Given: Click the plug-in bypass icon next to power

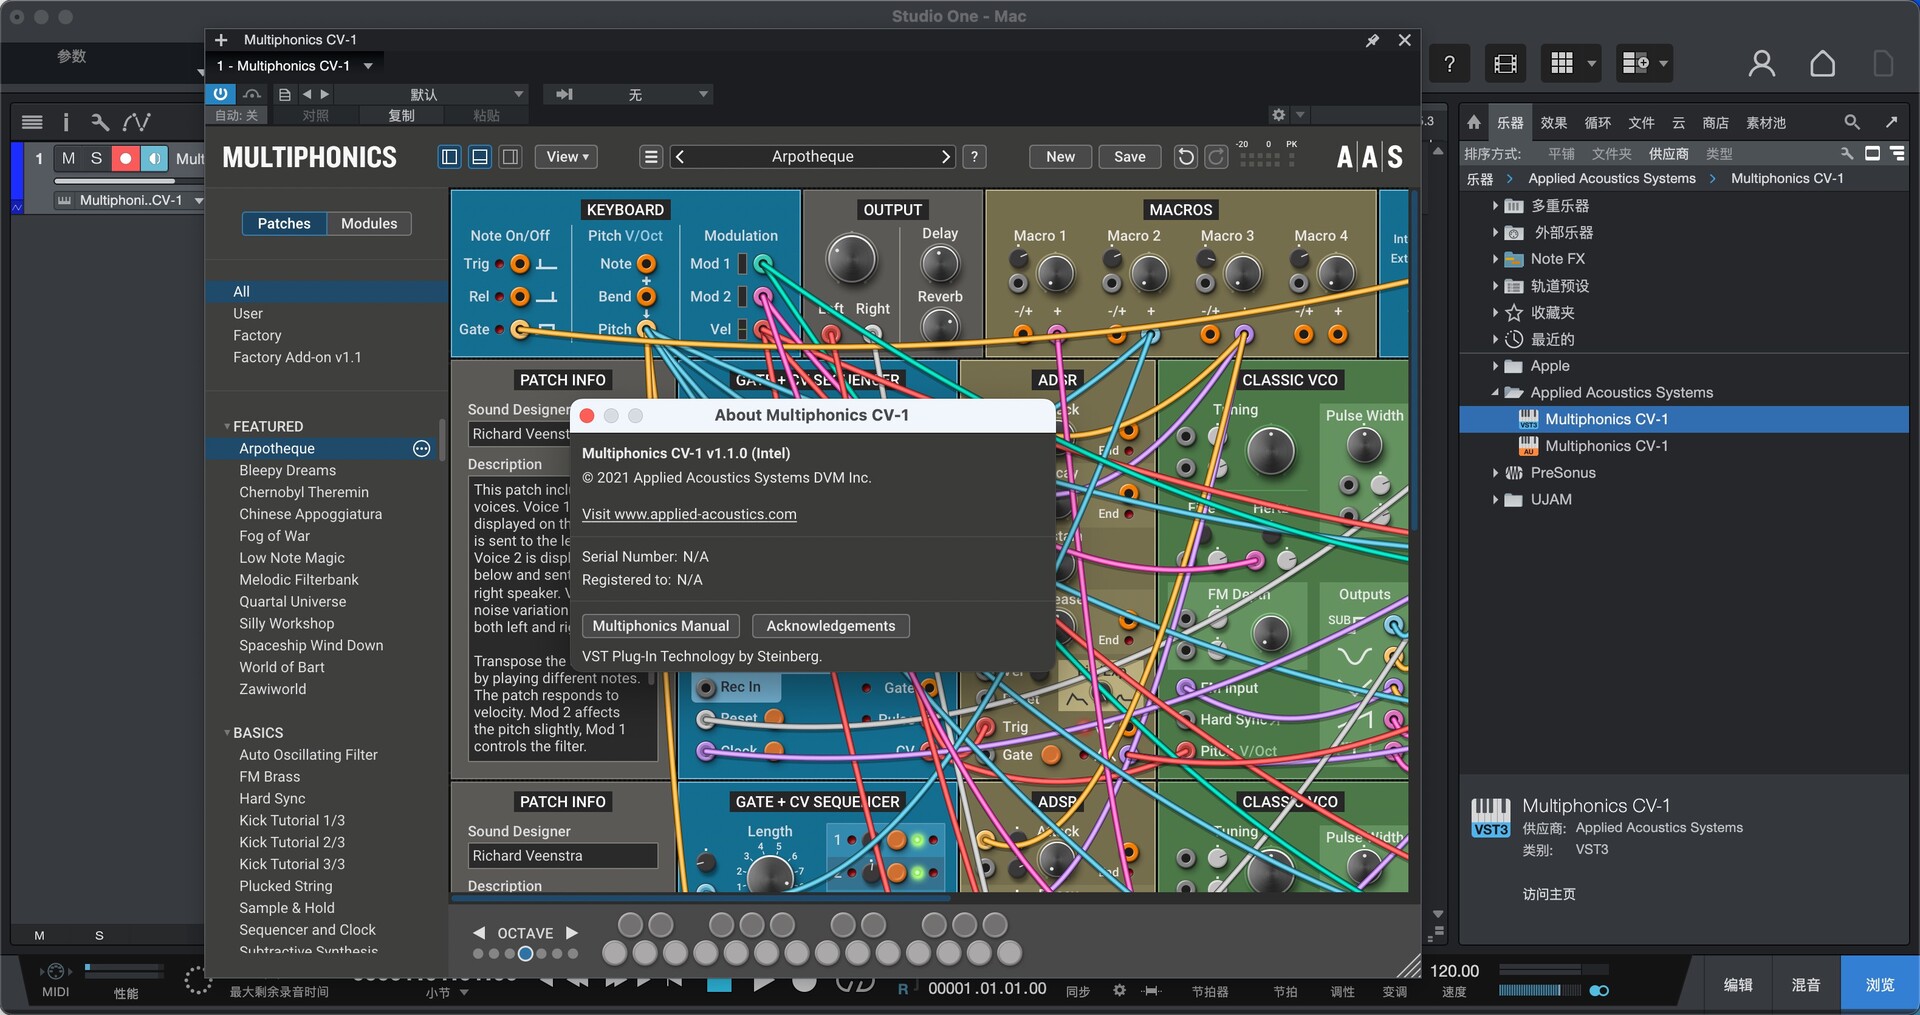Looking at the screenshot, I should coord(252,94).
